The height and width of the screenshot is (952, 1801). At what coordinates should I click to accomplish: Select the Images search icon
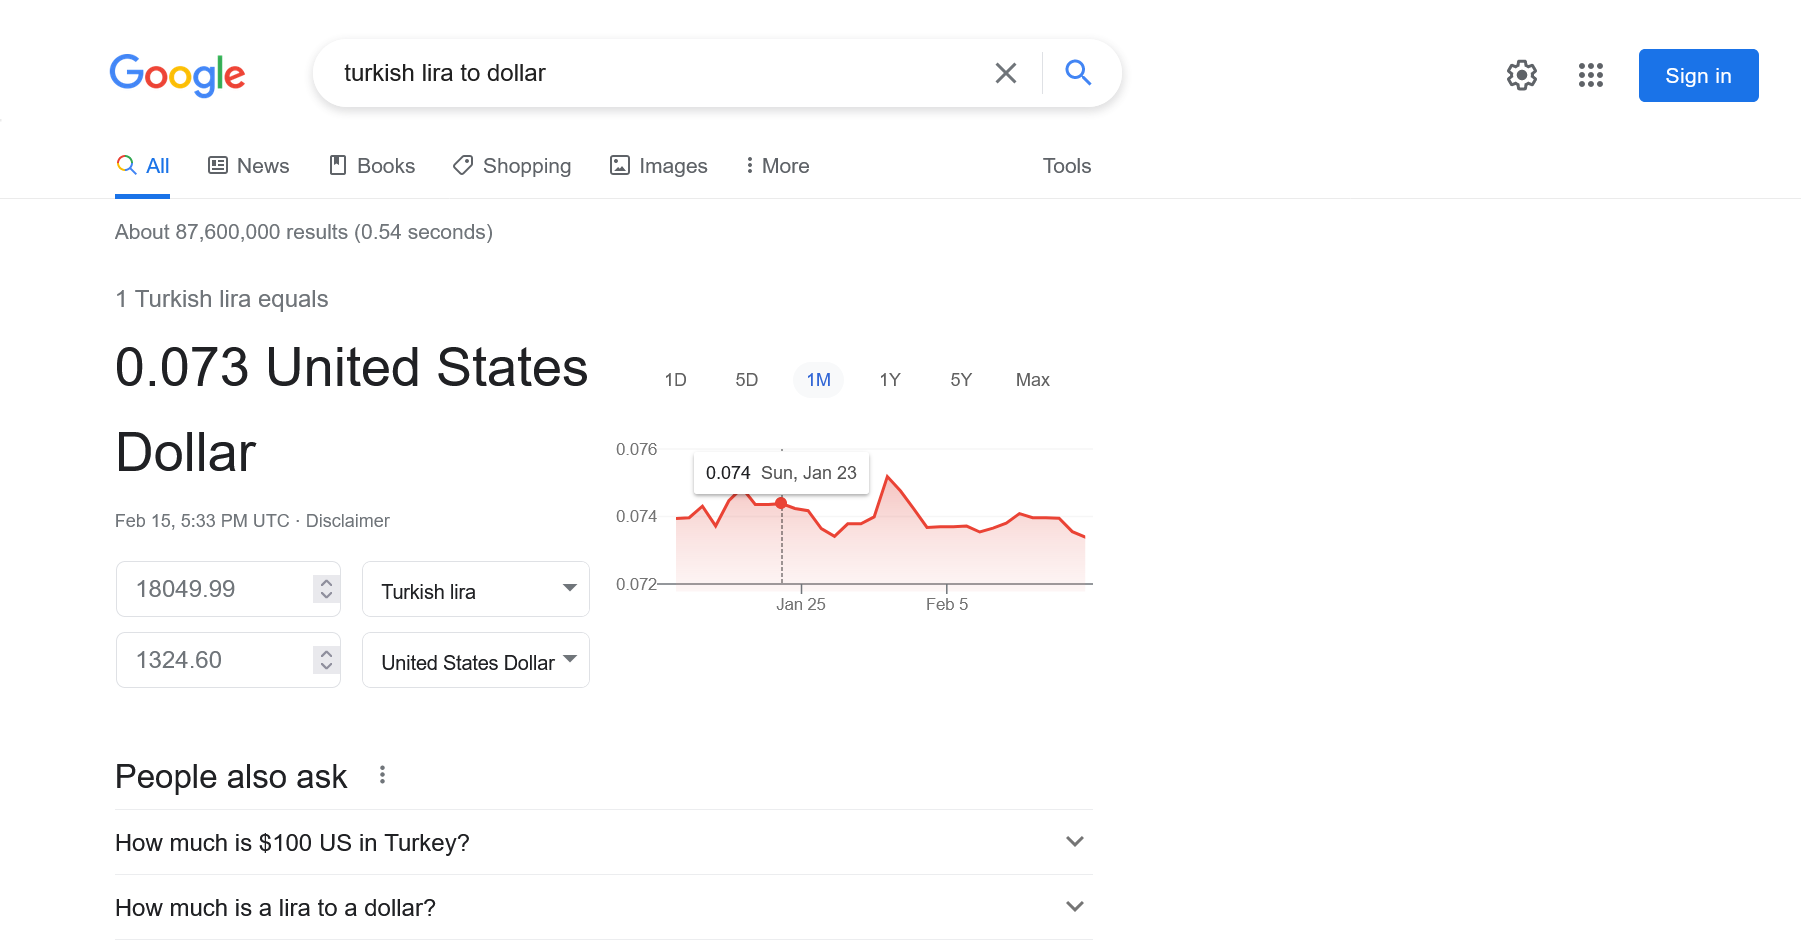pos(620,165)
